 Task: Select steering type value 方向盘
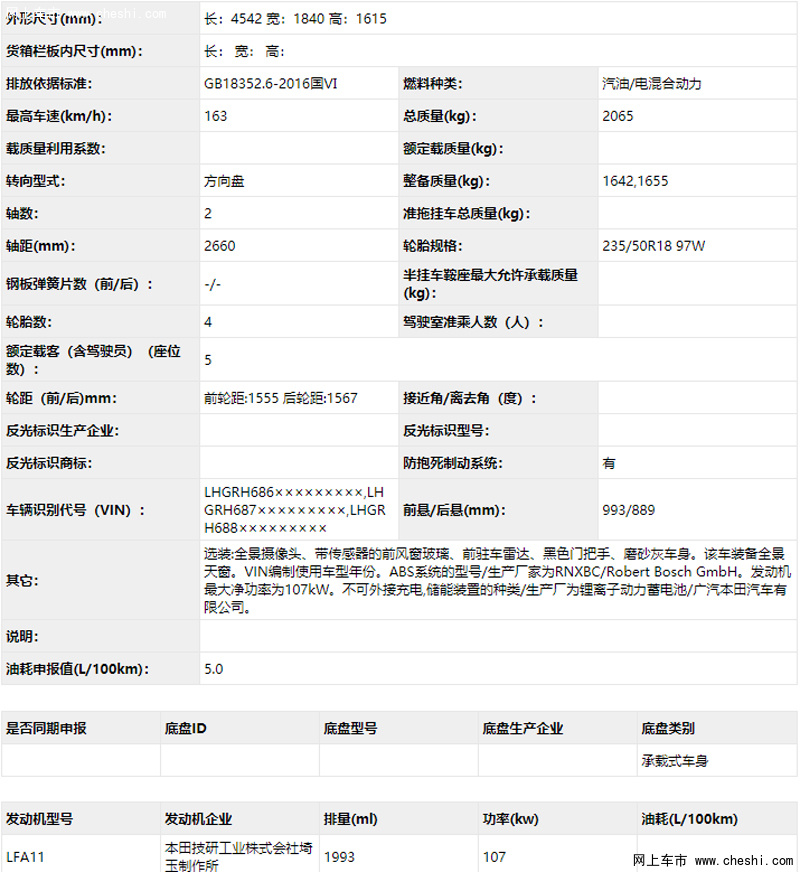224,181
